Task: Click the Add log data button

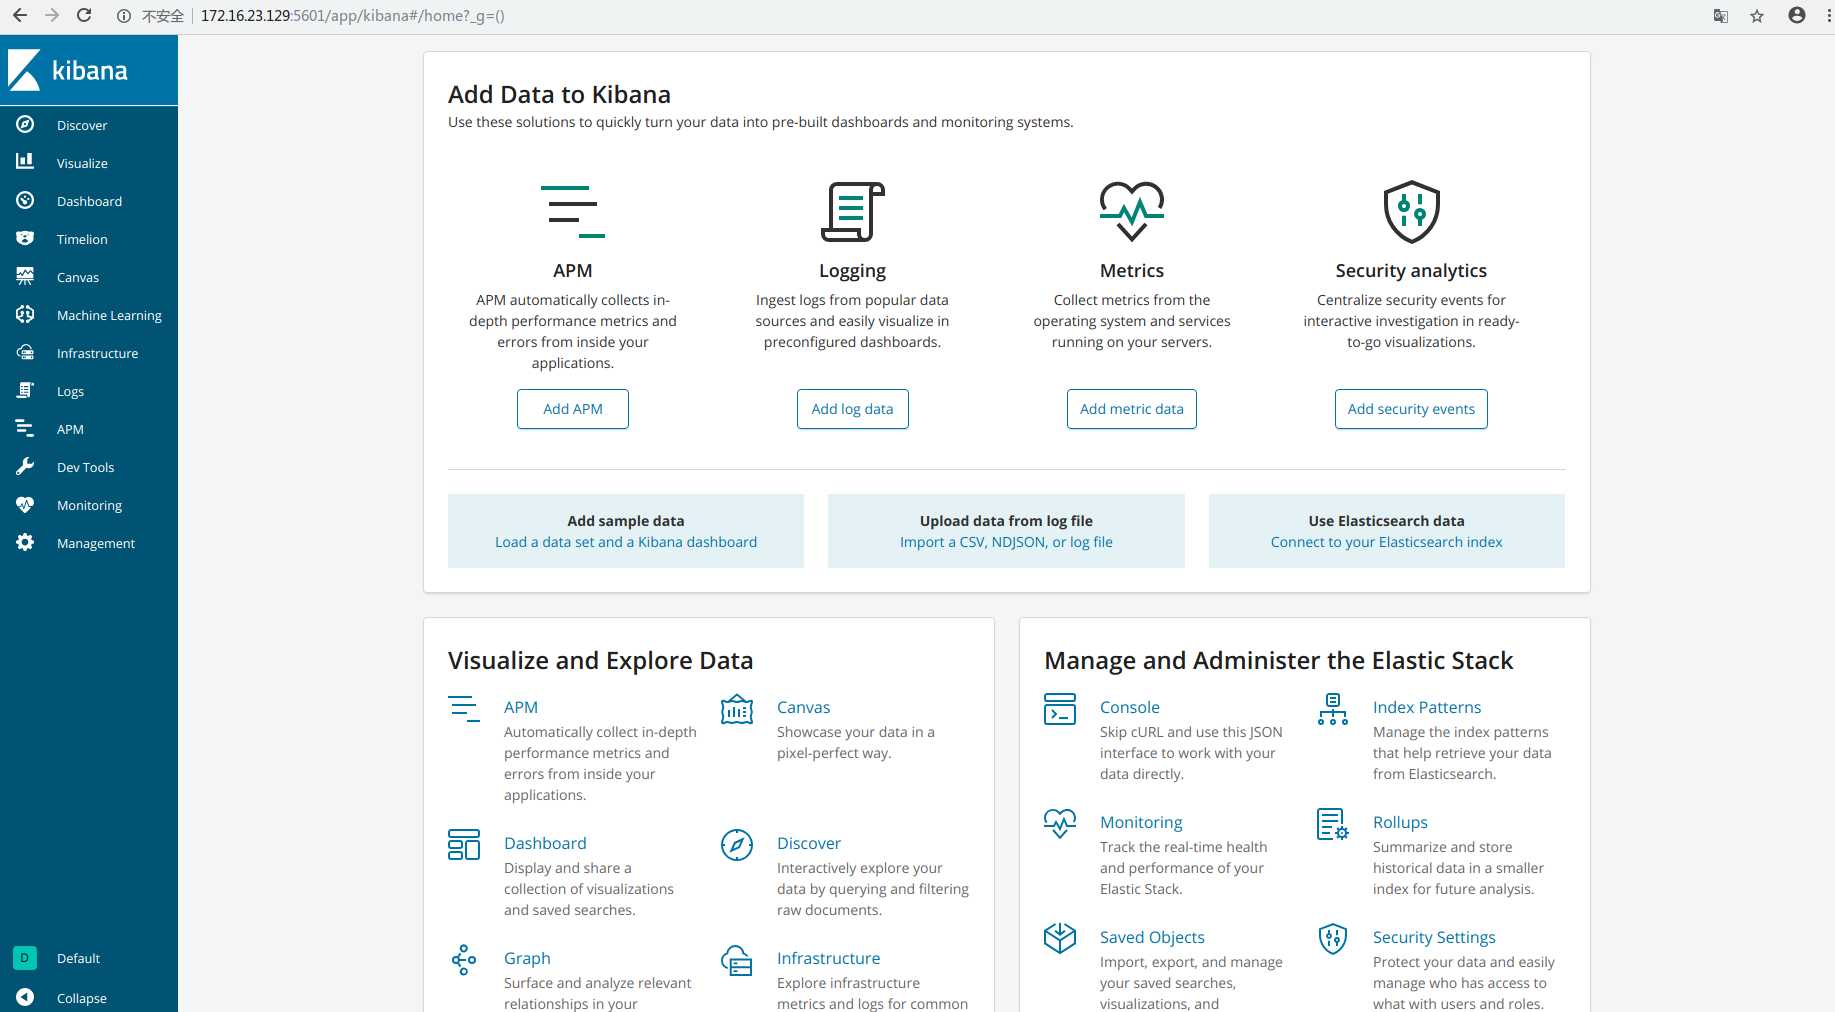Action: click(x=852, y=409)
